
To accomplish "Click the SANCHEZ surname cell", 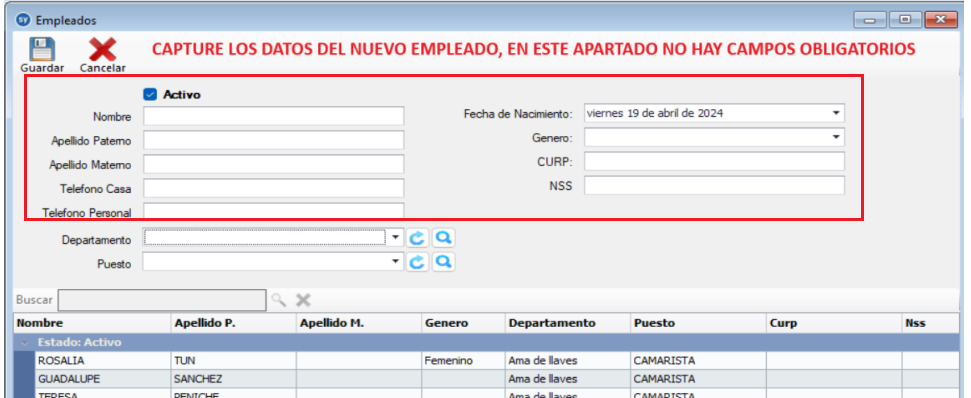I will click(x=233, y=378).
